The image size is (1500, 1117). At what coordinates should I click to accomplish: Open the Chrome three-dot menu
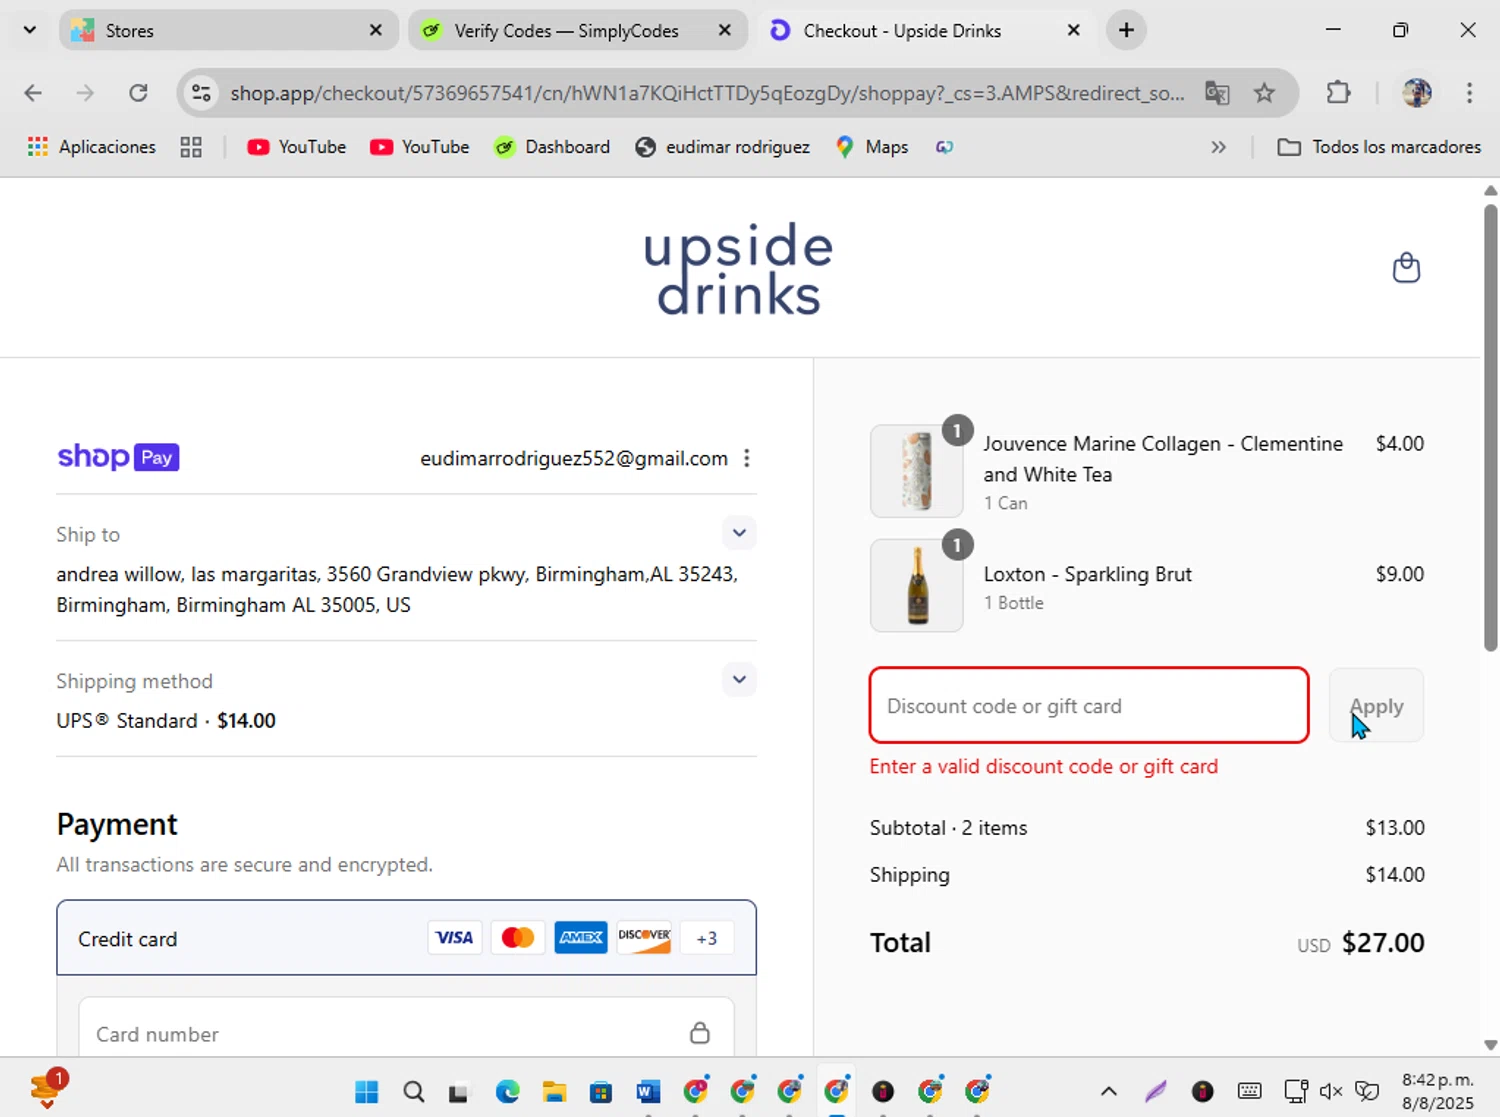point(1469,93)
